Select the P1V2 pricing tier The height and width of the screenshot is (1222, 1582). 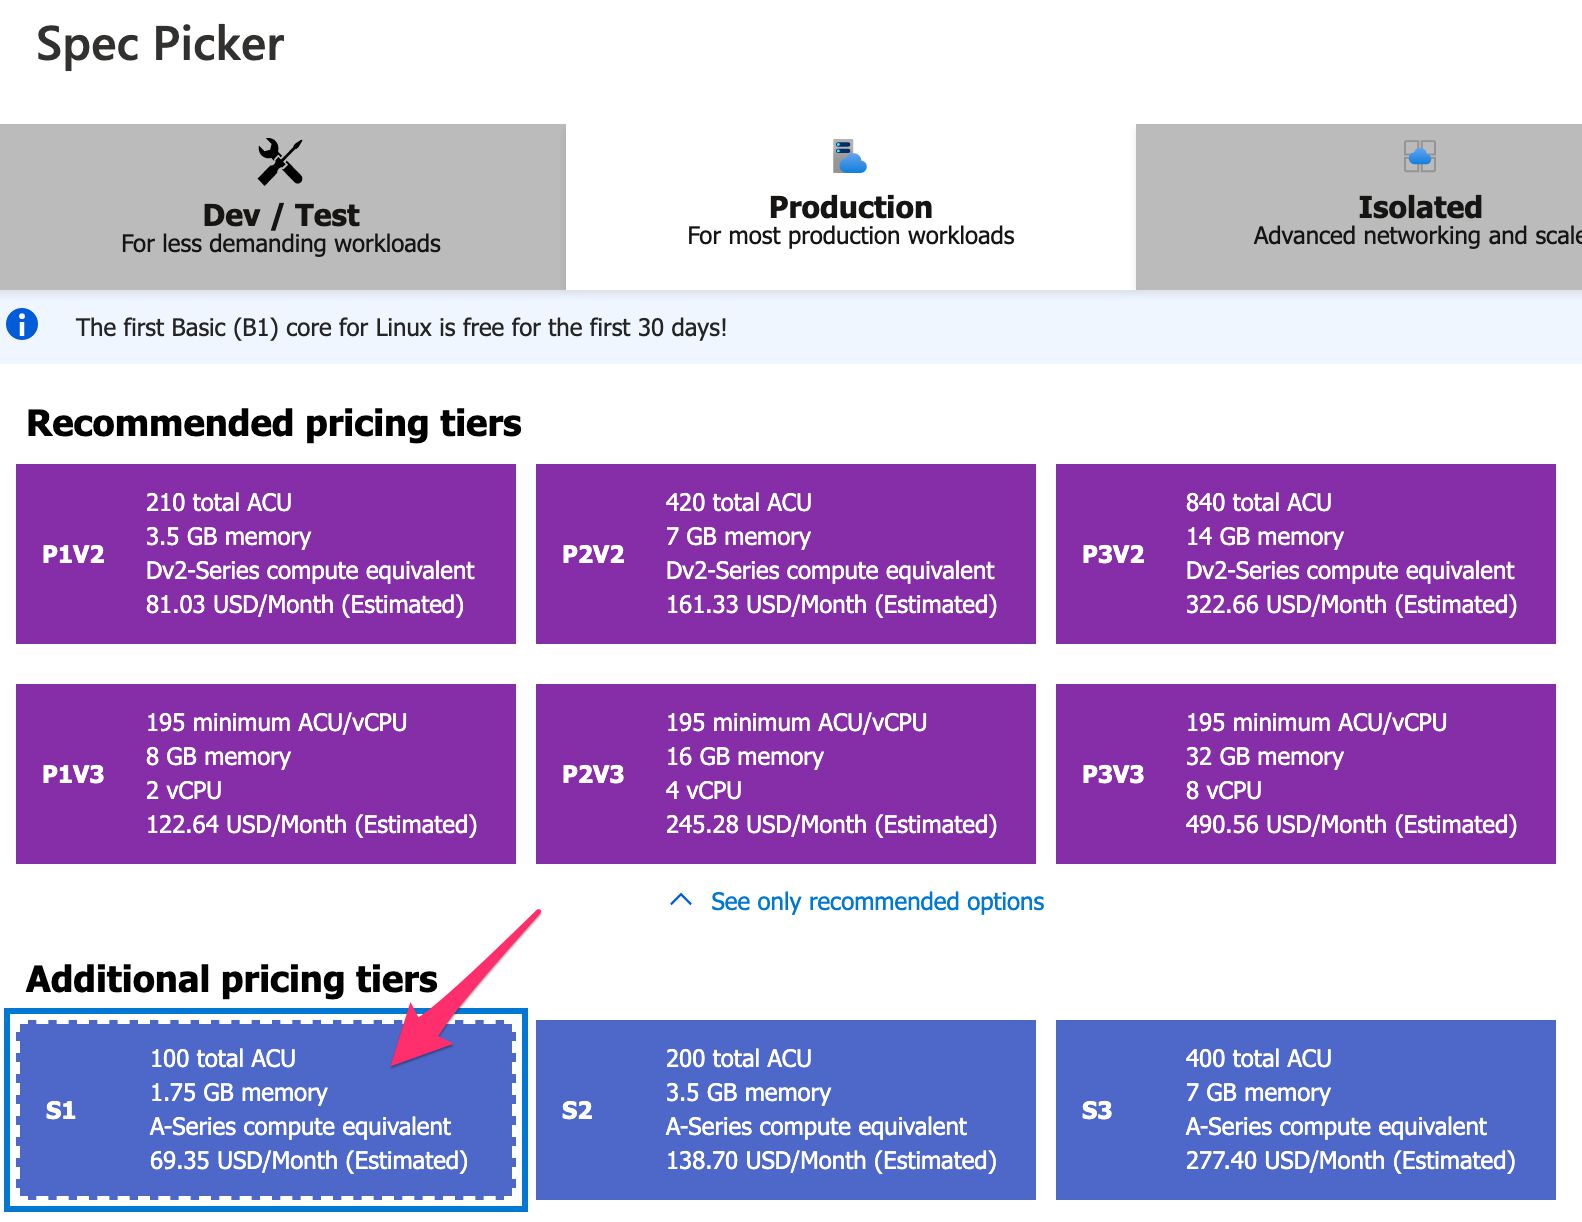pos(266,554)
